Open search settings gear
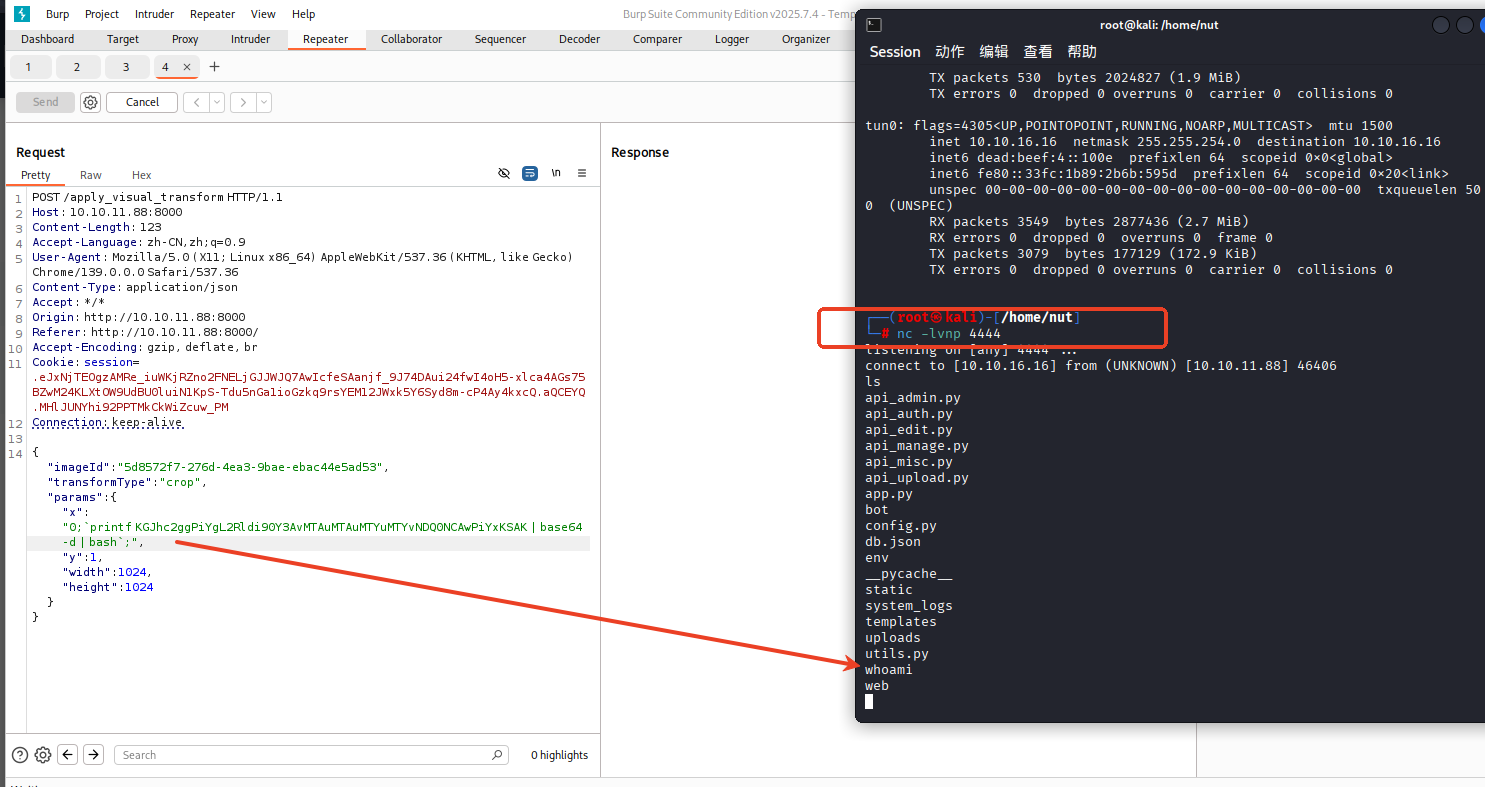 43,755
